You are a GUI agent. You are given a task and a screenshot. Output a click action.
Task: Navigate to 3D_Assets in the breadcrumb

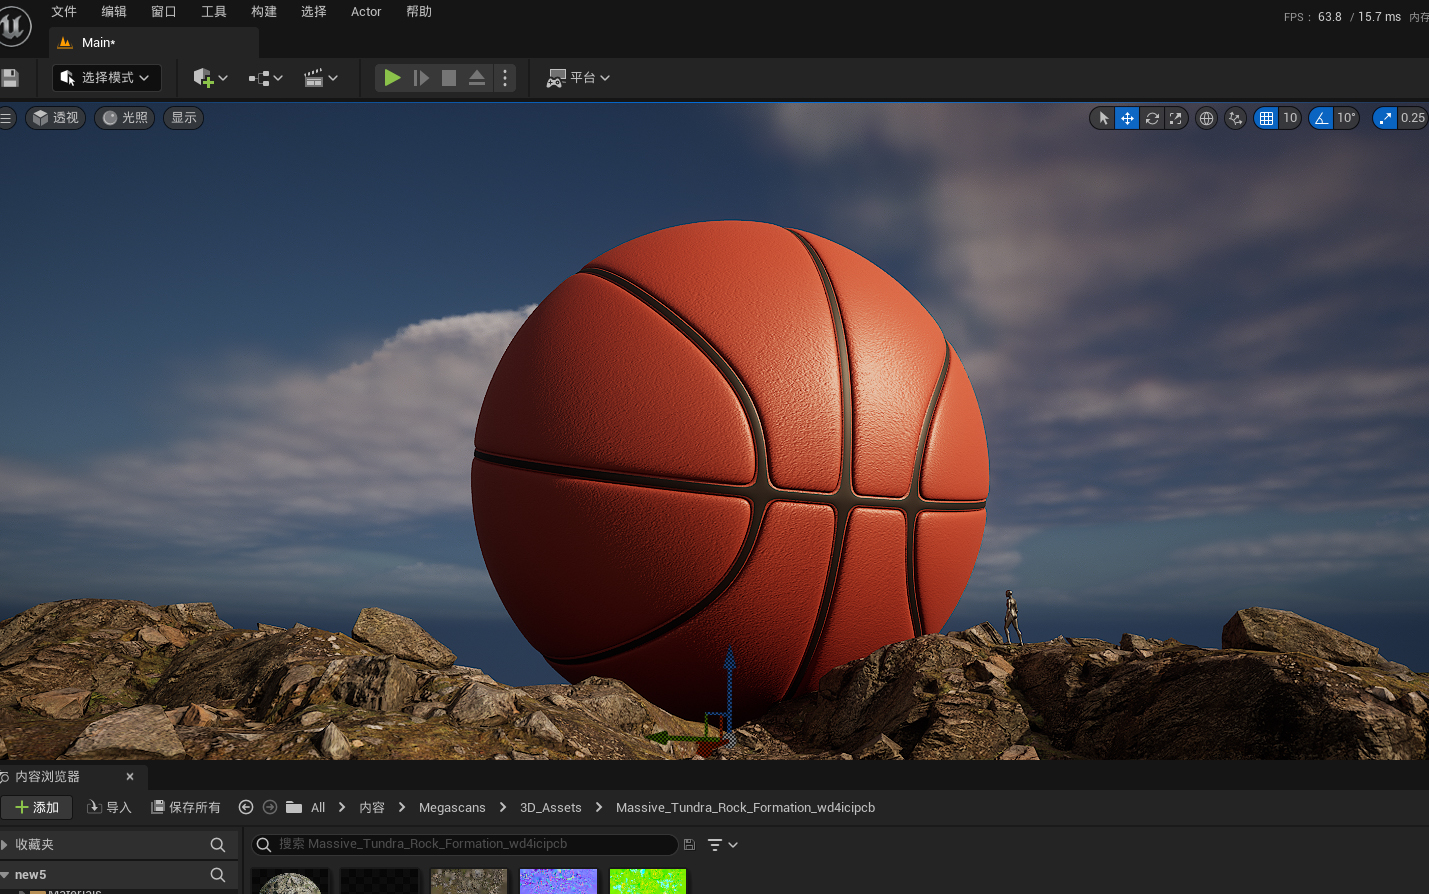(551, 808)
